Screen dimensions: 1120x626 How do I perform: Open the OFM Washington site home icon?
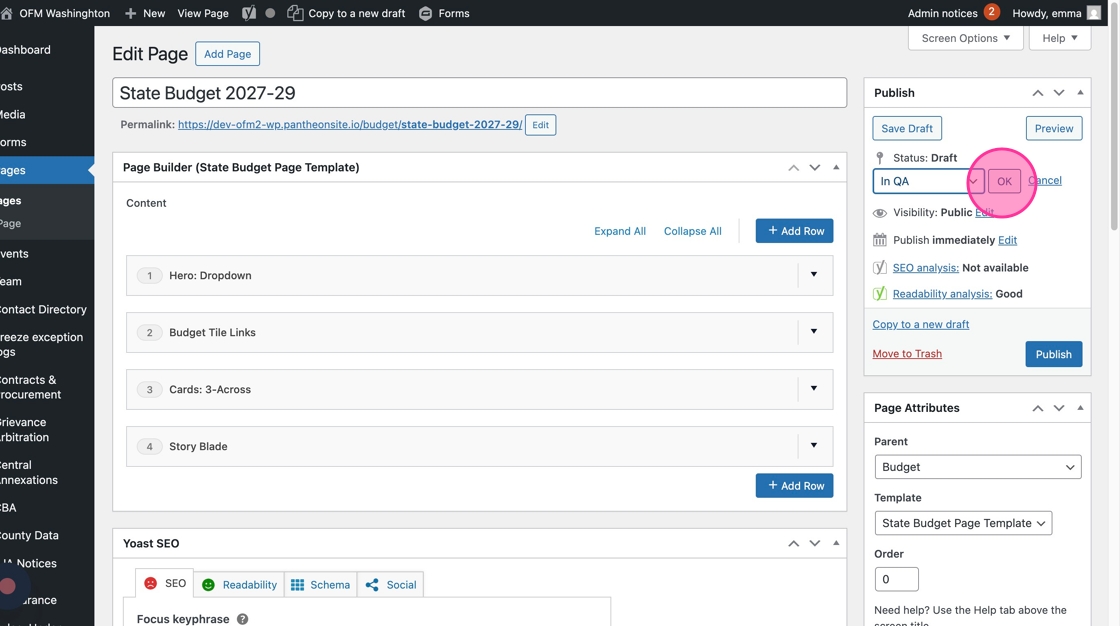6,13
